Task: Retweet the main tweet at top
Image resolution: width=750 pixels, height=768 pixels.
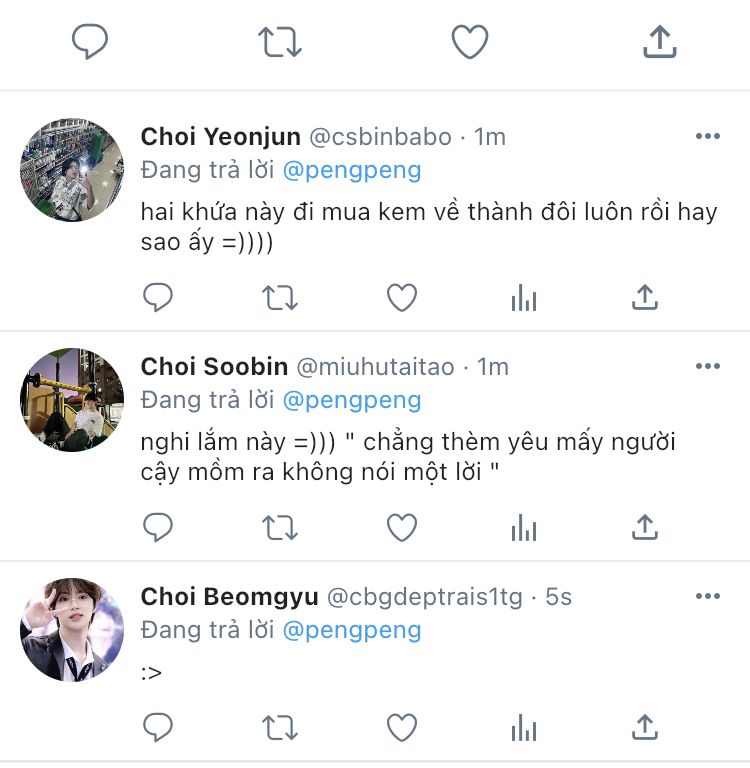Action: pyautogui.click(x=279, y=42)
